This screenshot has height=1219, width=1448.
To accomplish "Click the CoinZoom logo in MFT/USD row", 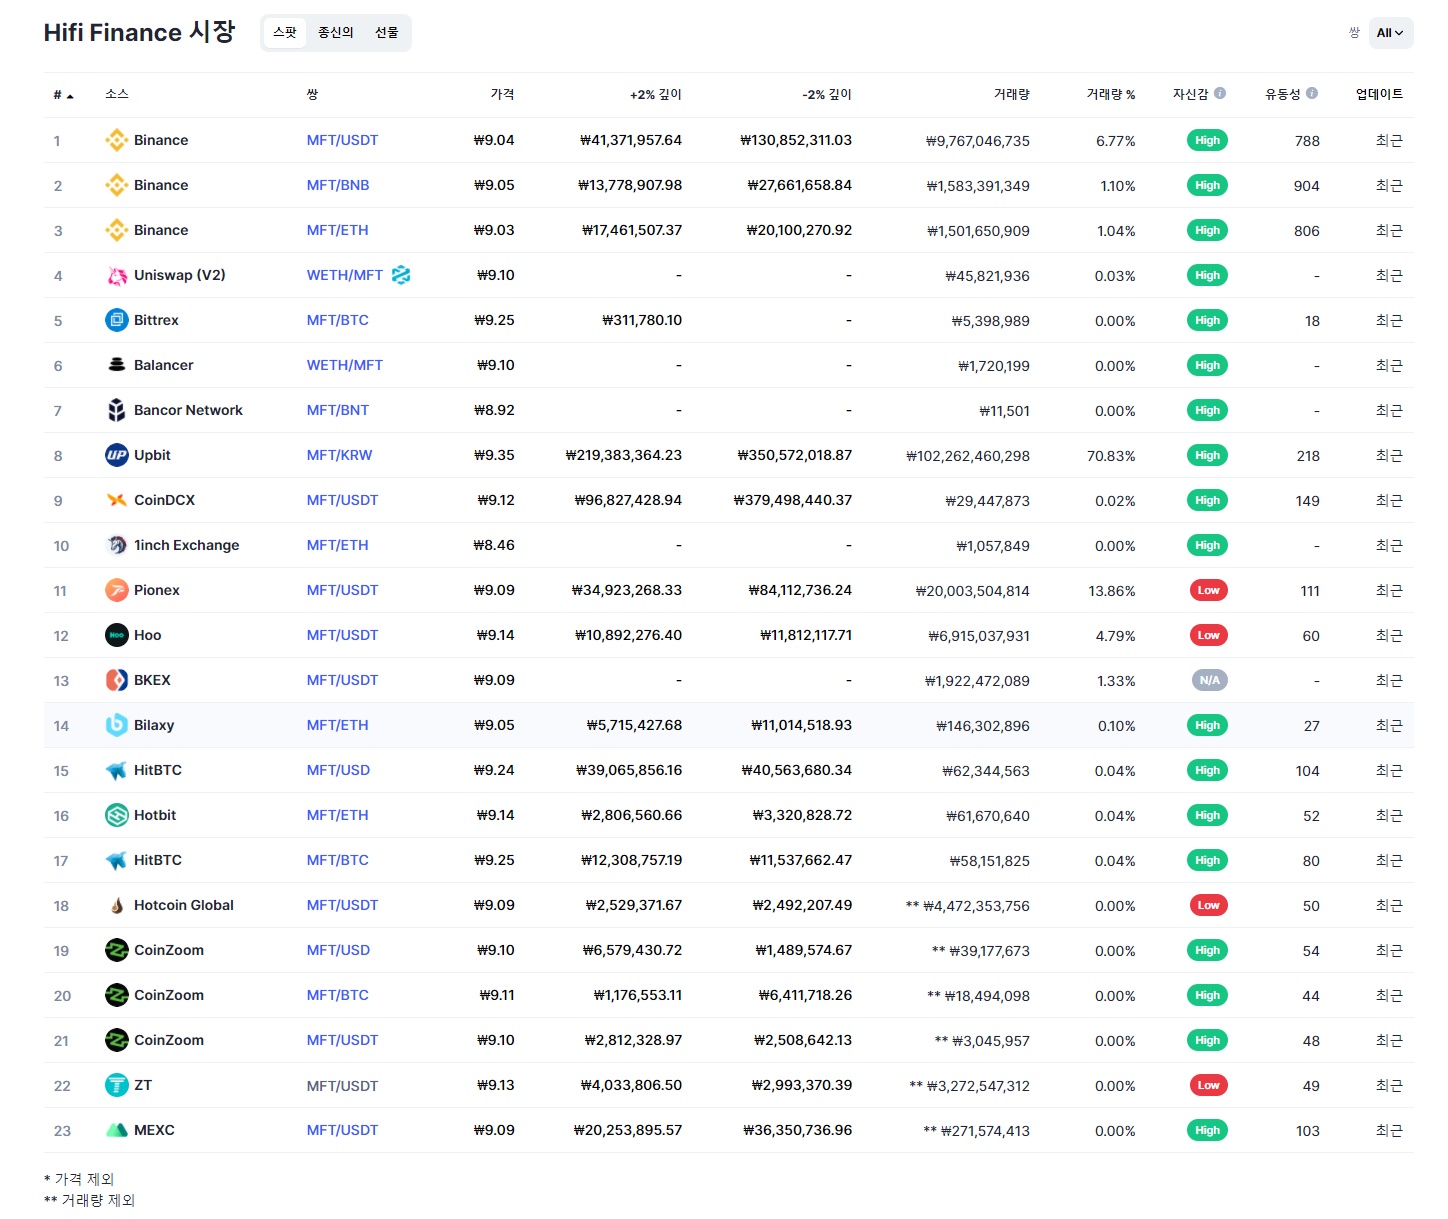I will point(117,950).
